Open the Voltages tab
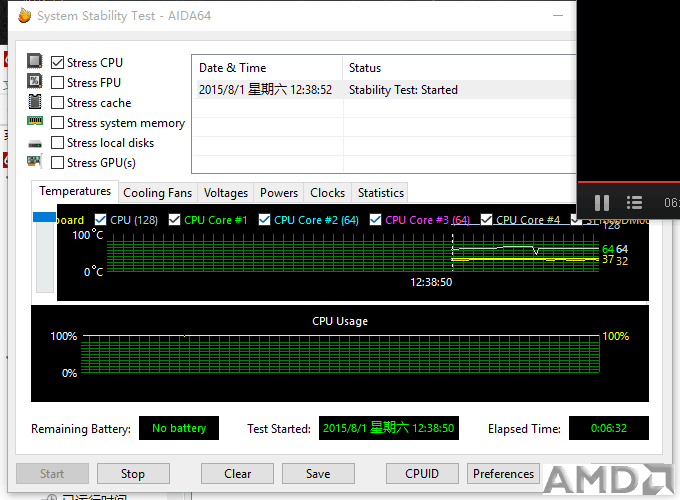Image resolution: width=680 pixels, height=500 pixels. pos(226,193)
